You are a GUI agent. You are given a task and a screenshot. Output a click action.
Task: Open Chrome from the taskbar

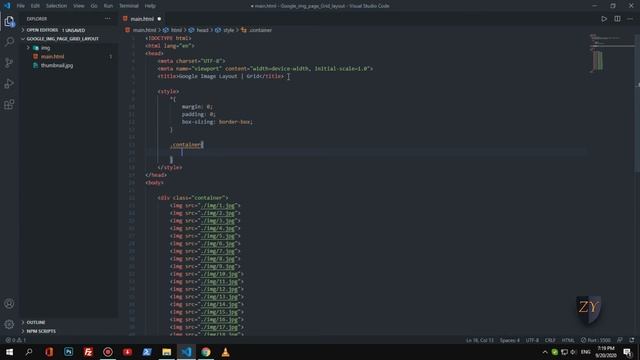pyautogui.click(x=206, y=352)
